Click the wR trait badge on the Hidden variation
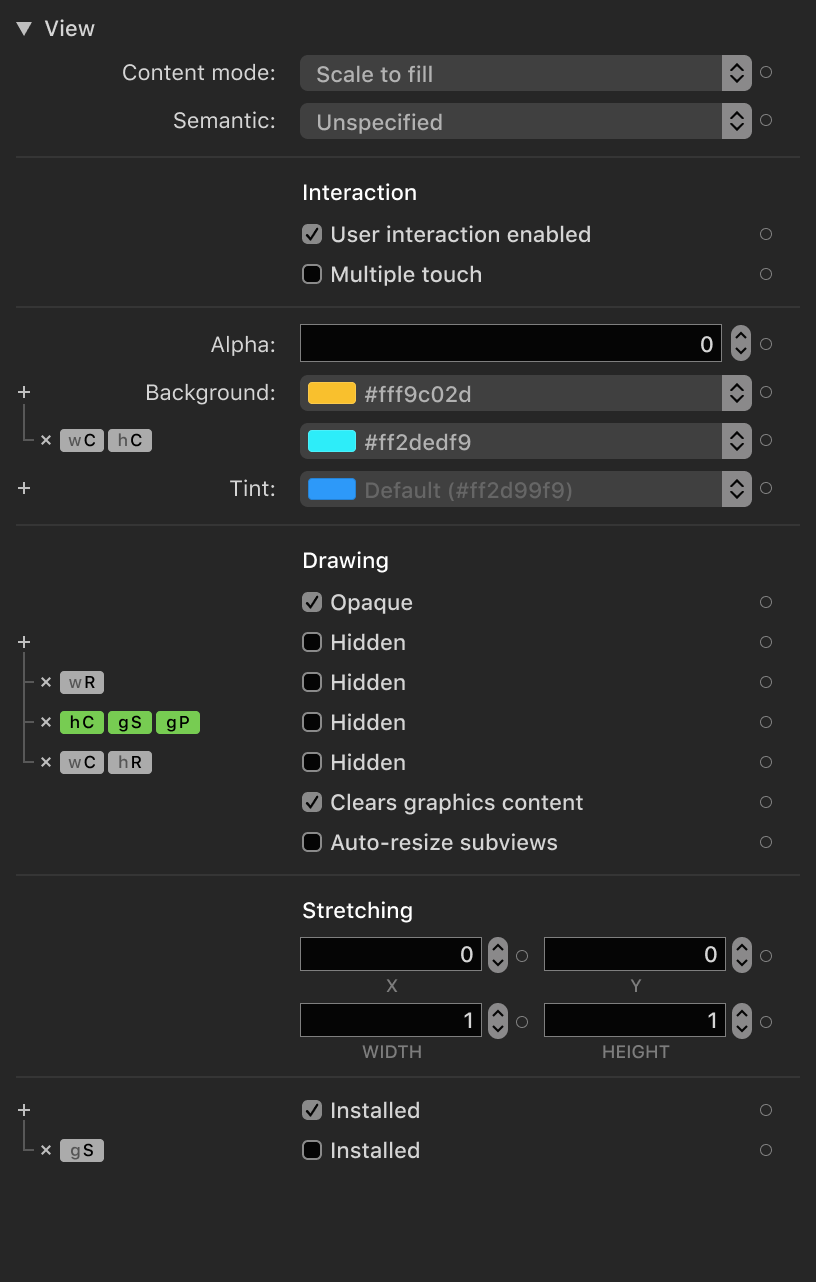 click(x=81, y=682)
